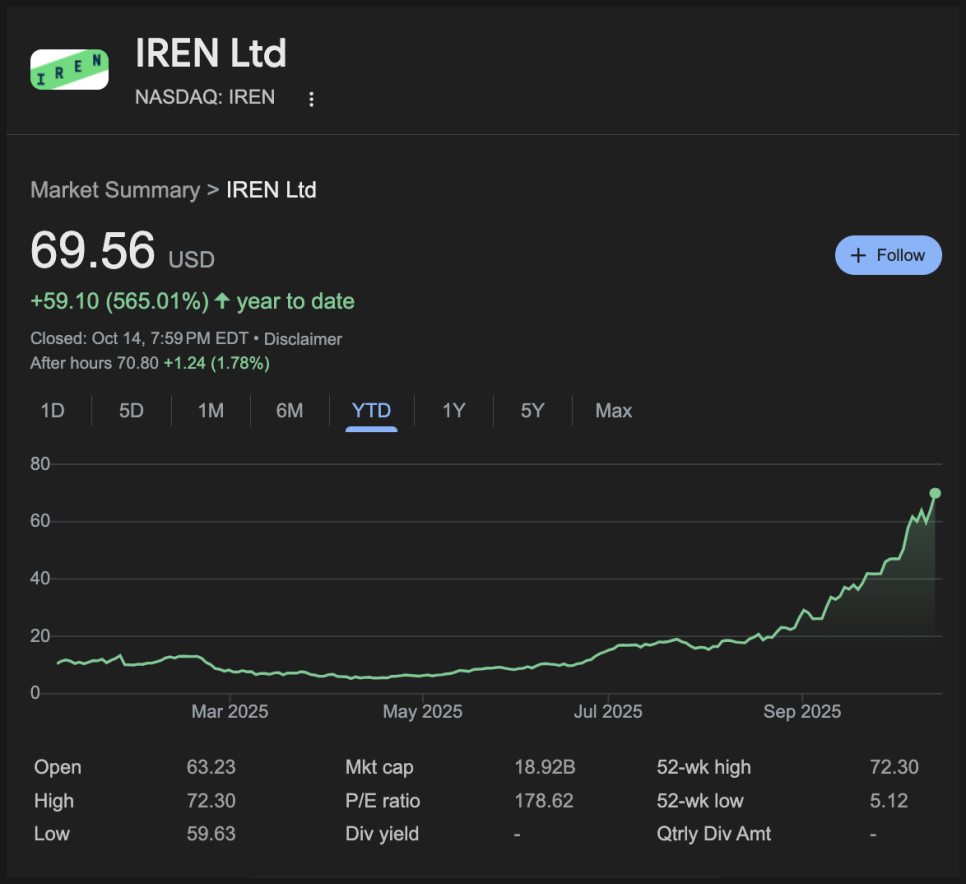Select the 6M time range tab
The width and height of the screenshot is (966, 884).
tap(289, 411)
